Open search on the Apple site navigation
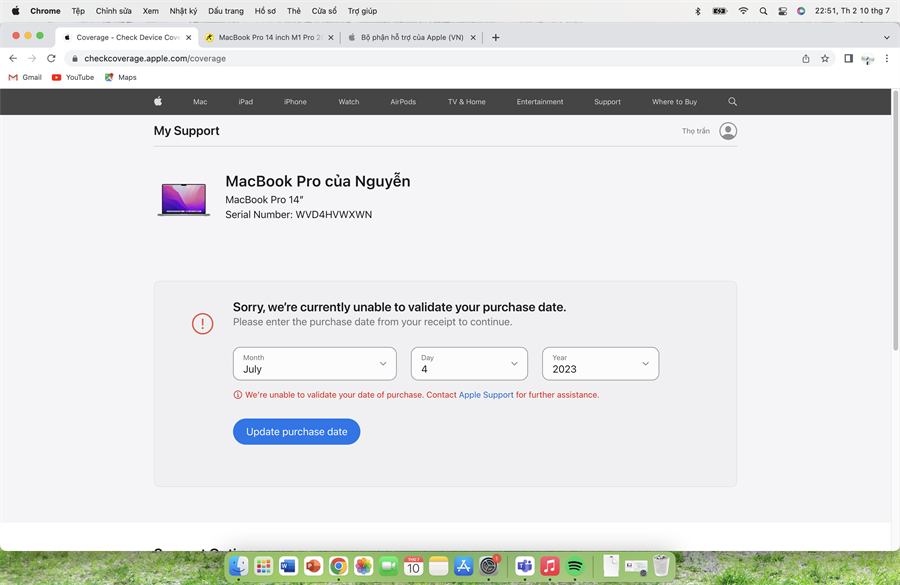 732,102
